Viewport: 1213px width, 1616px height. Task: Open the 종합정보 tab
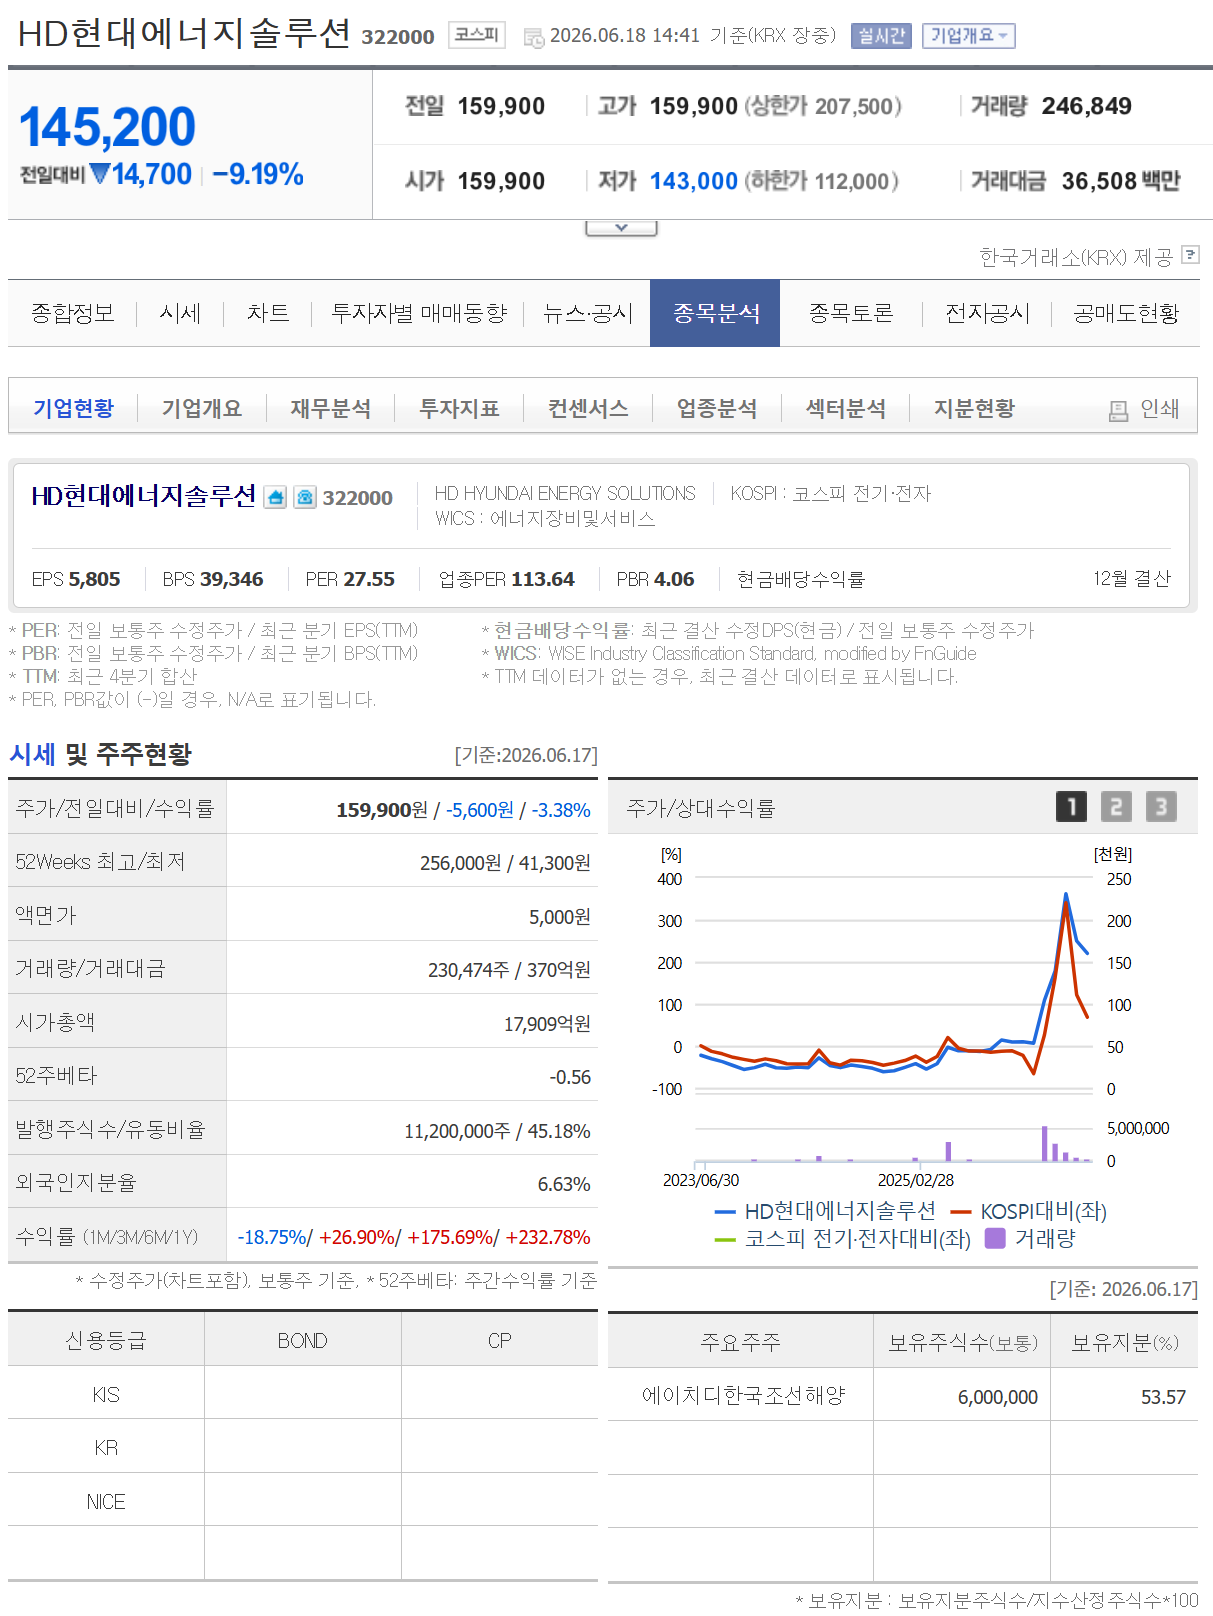click(x=73, y=313)
